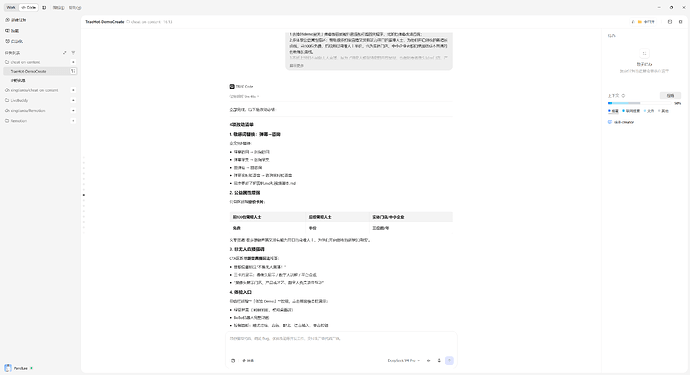Click the highlighted outline dot left of chat
The width and height of the screenshot is (690, 375).
84,195
